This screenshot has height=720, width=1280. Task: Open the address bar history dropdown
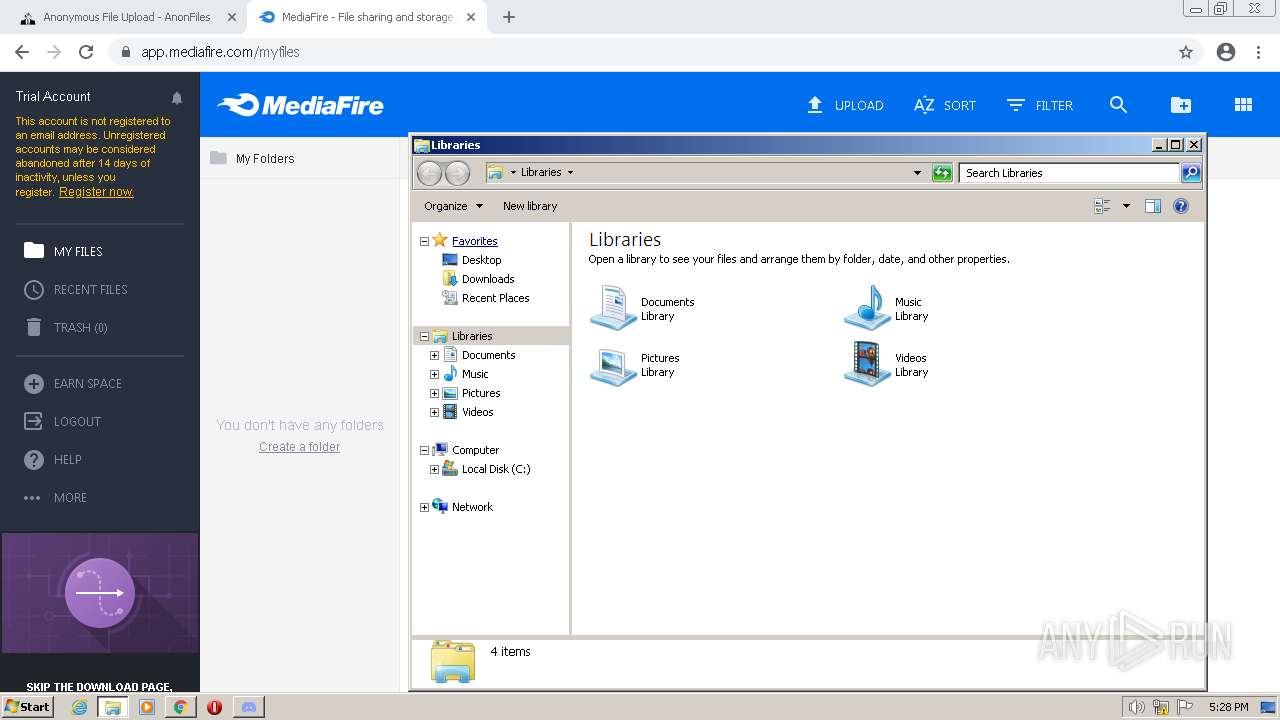(x=917, y=173)
